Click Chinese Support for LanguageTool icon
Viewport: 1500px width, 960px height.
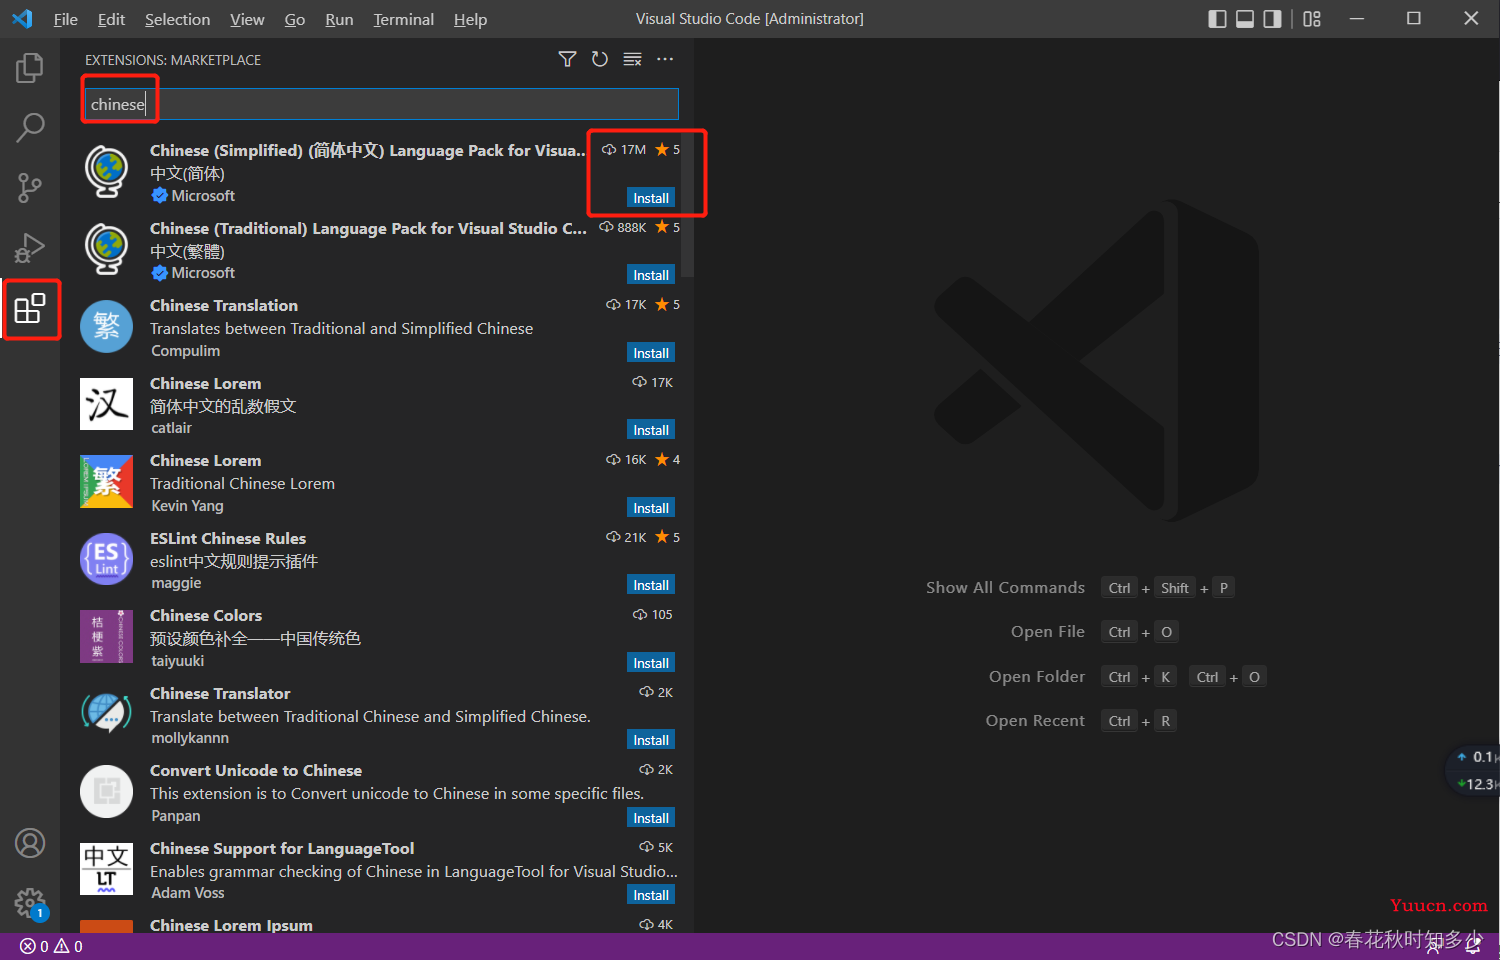click(x=106, y=869)
